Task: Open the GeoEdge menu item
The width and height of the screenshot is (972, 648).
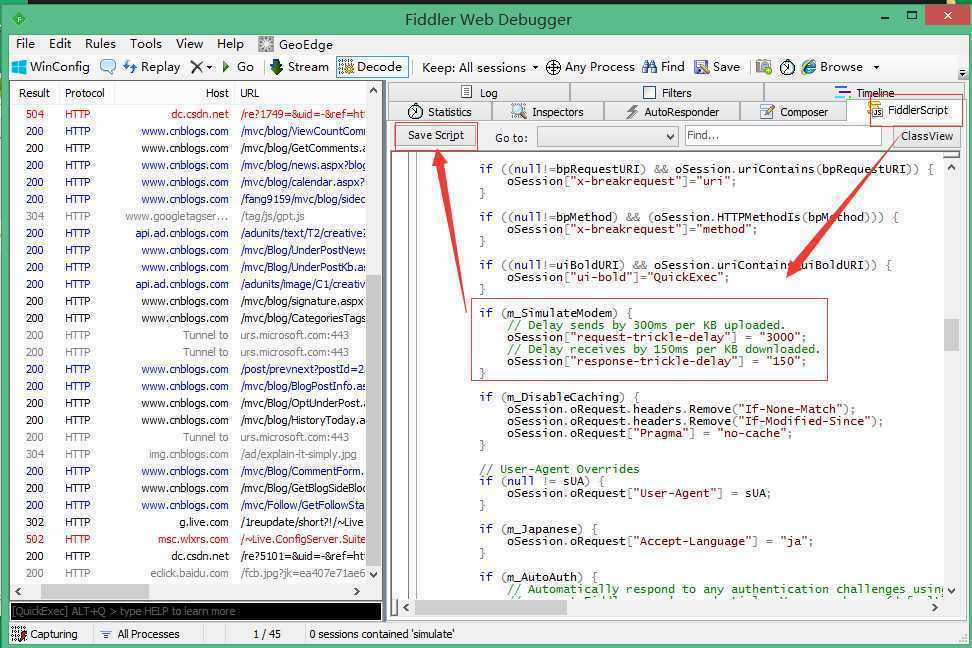Action: pyautogui.click(x=296, y=44)
